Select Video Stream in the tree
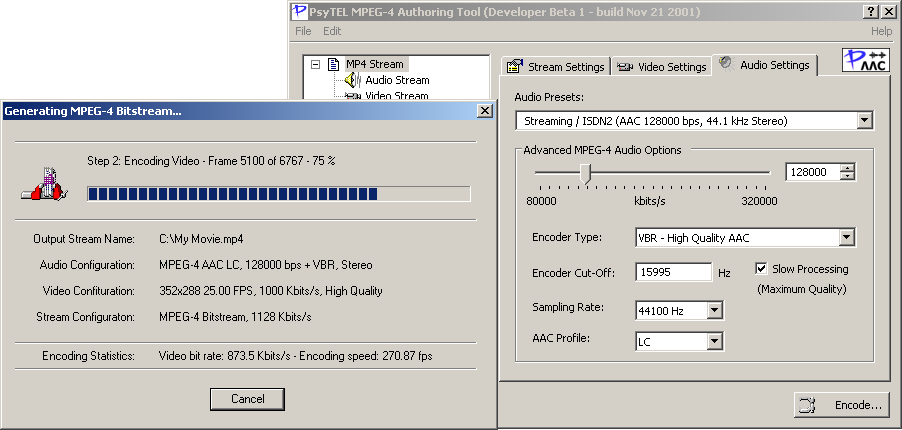902x430 pixels. point(397,96)
